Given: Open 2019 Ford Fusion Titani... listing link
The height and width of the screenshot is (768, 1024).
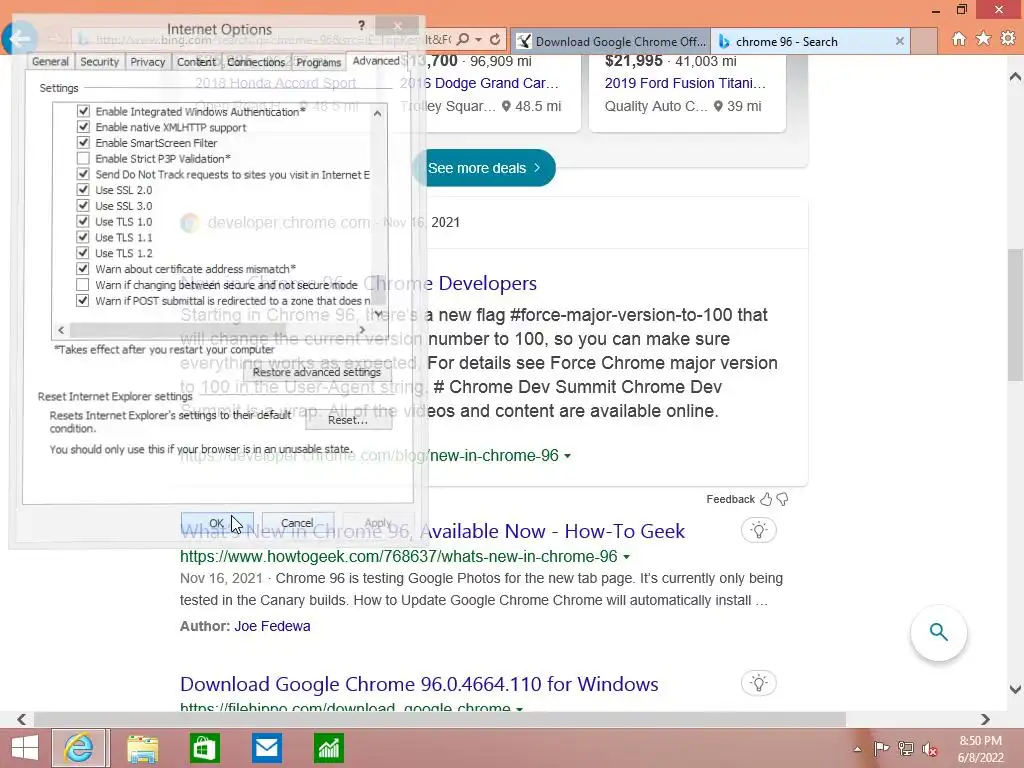Looking at the screenshot, I should tap(685, 83).
